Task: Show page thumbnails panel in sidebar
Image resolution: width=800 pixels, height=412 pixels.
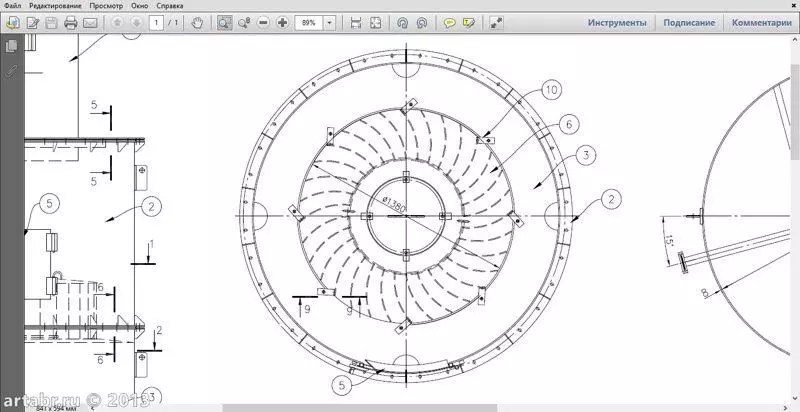Action: tap(11, 46)
